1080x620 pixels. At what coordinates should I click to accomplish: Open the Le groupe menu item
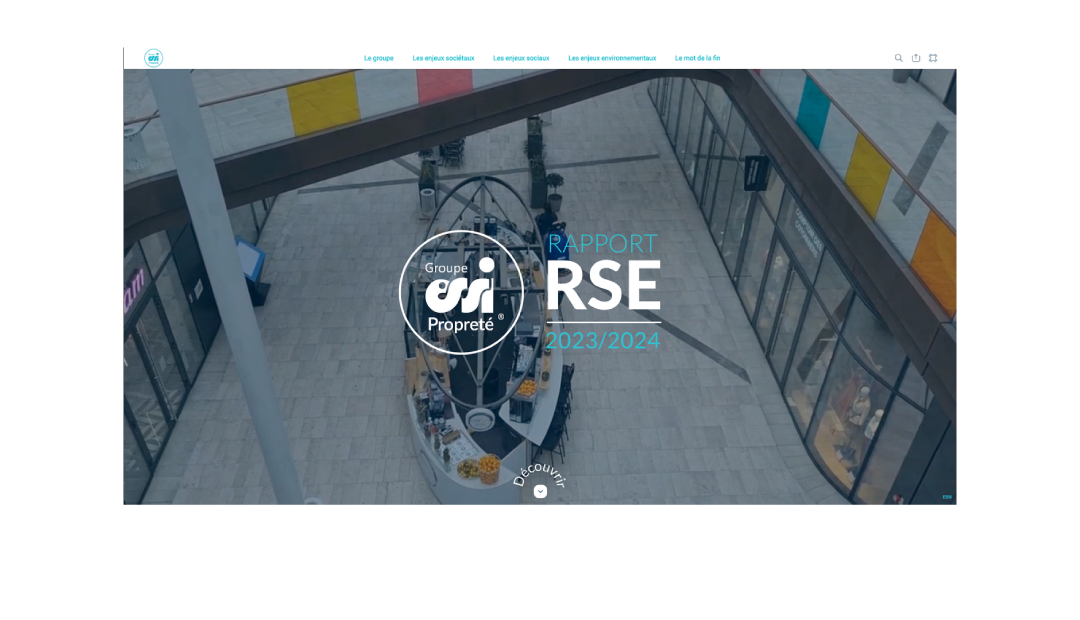377,57
